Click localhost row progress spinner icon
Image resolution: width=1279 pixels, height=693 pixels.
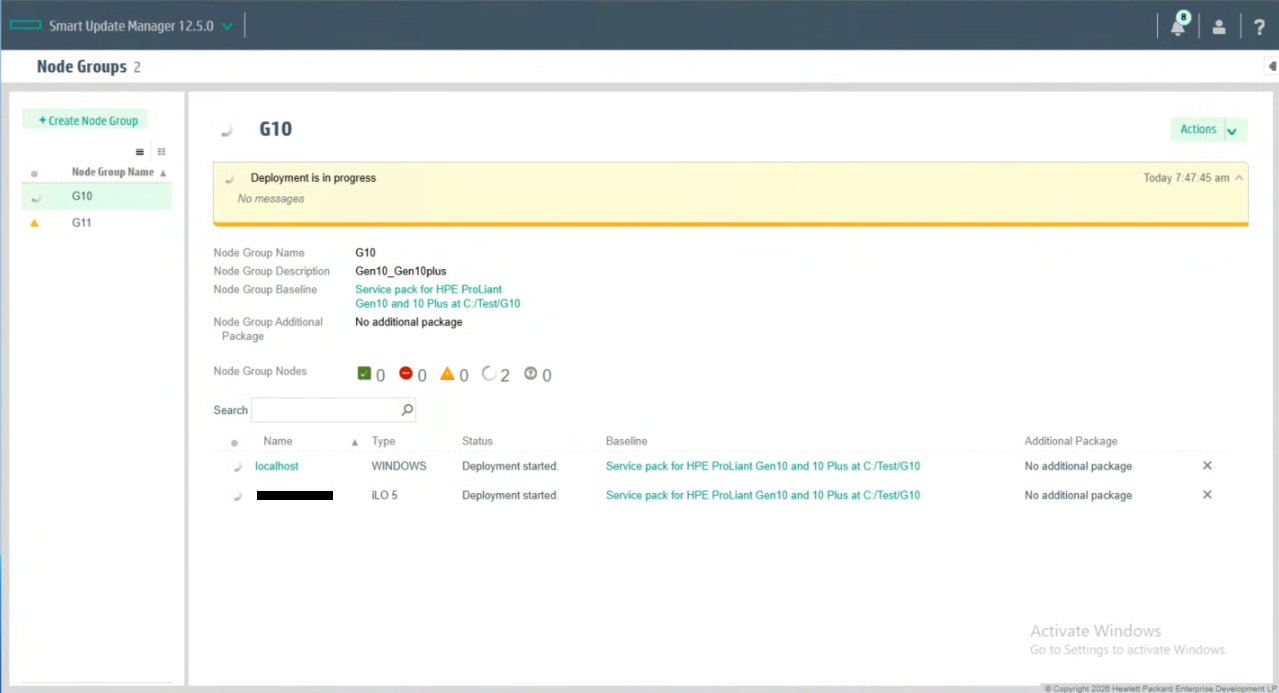[236, 467]
